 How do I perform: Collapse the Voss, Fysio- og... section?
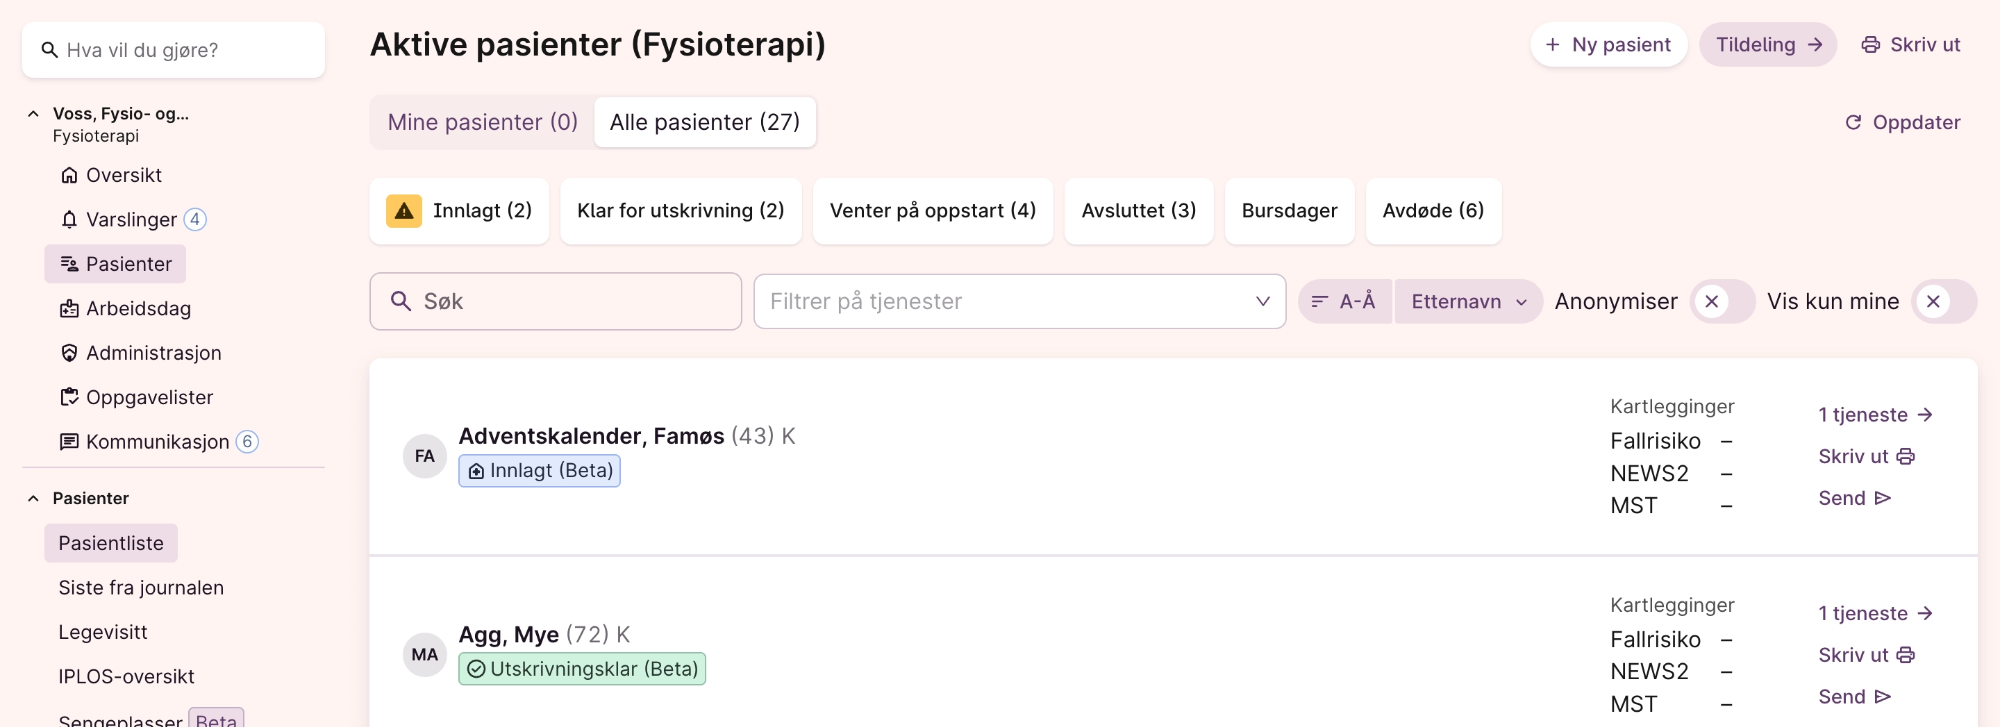33,114
